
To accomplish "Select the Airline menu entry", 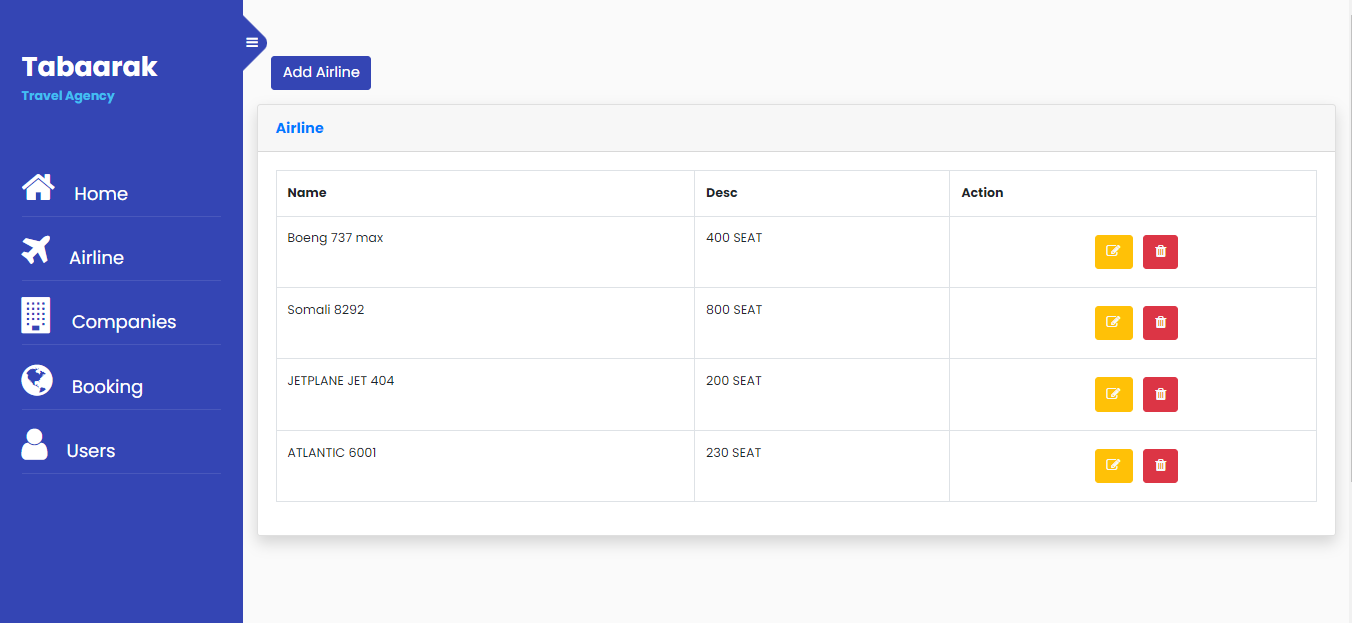I will (x=95, y=257).
